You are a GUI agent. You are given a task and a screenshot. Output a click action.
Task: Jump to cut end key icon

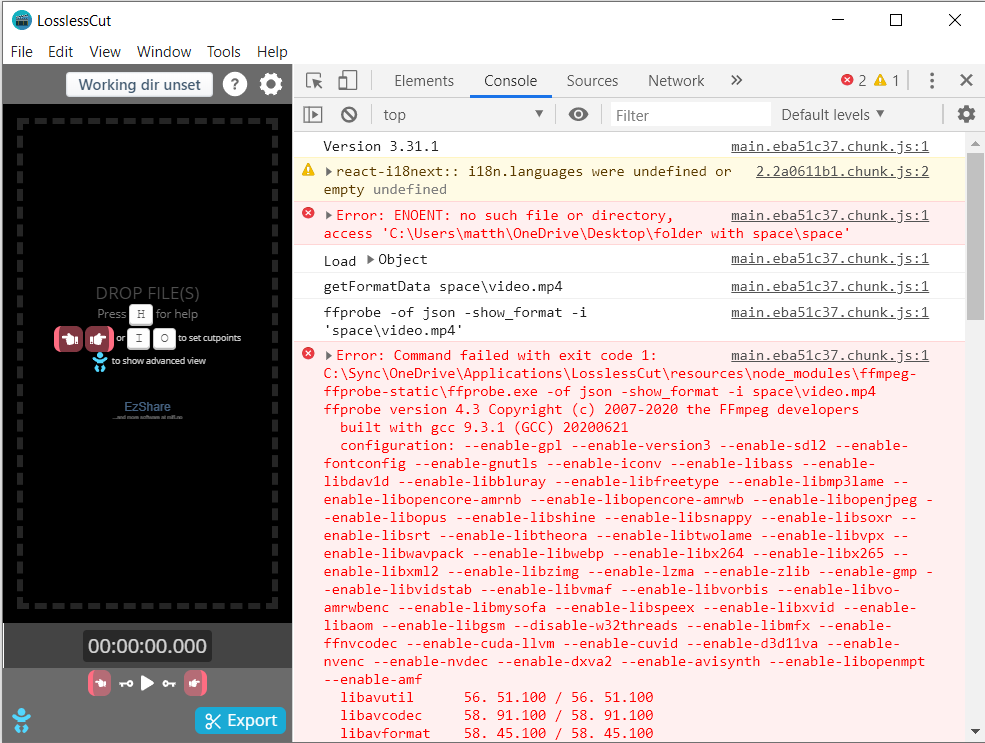coord(169,683)
